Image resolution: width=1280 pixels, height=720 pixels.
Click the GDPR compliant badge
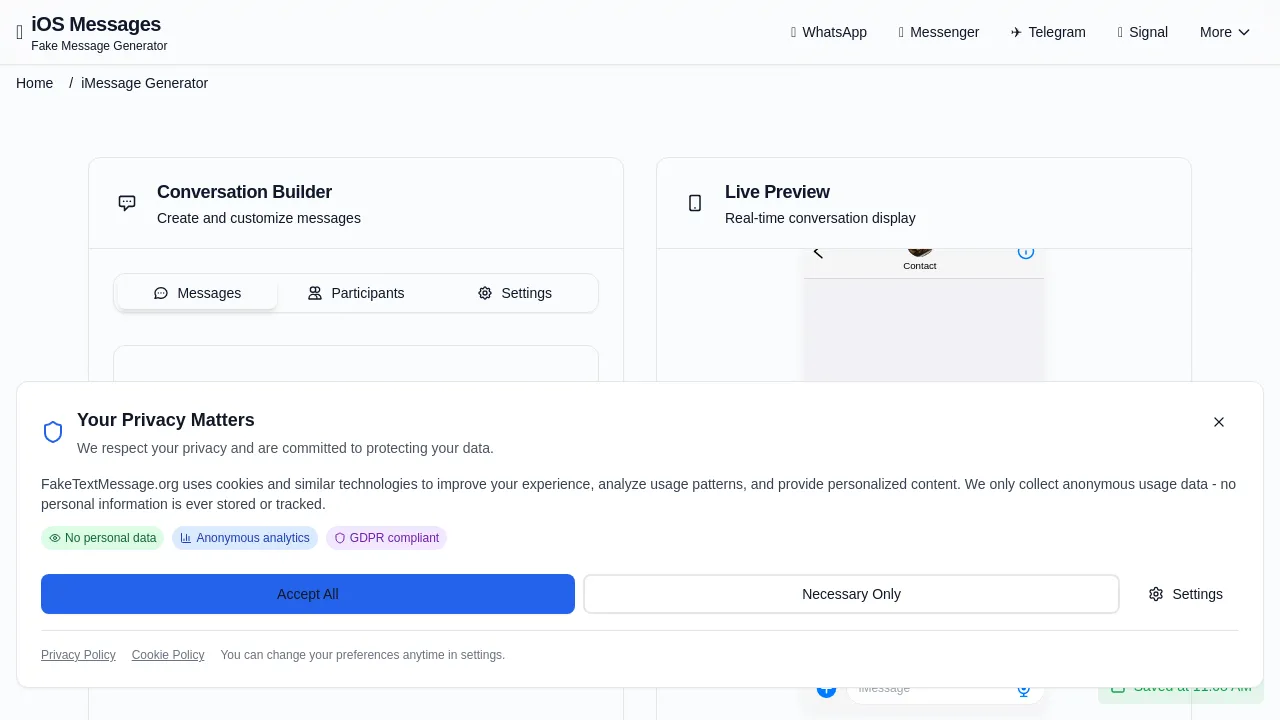[x=386, y=538]
